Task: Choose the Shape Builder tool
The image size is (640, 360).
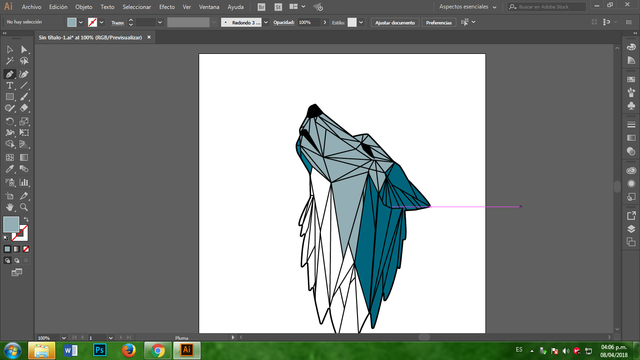Action: click(9, 144)
